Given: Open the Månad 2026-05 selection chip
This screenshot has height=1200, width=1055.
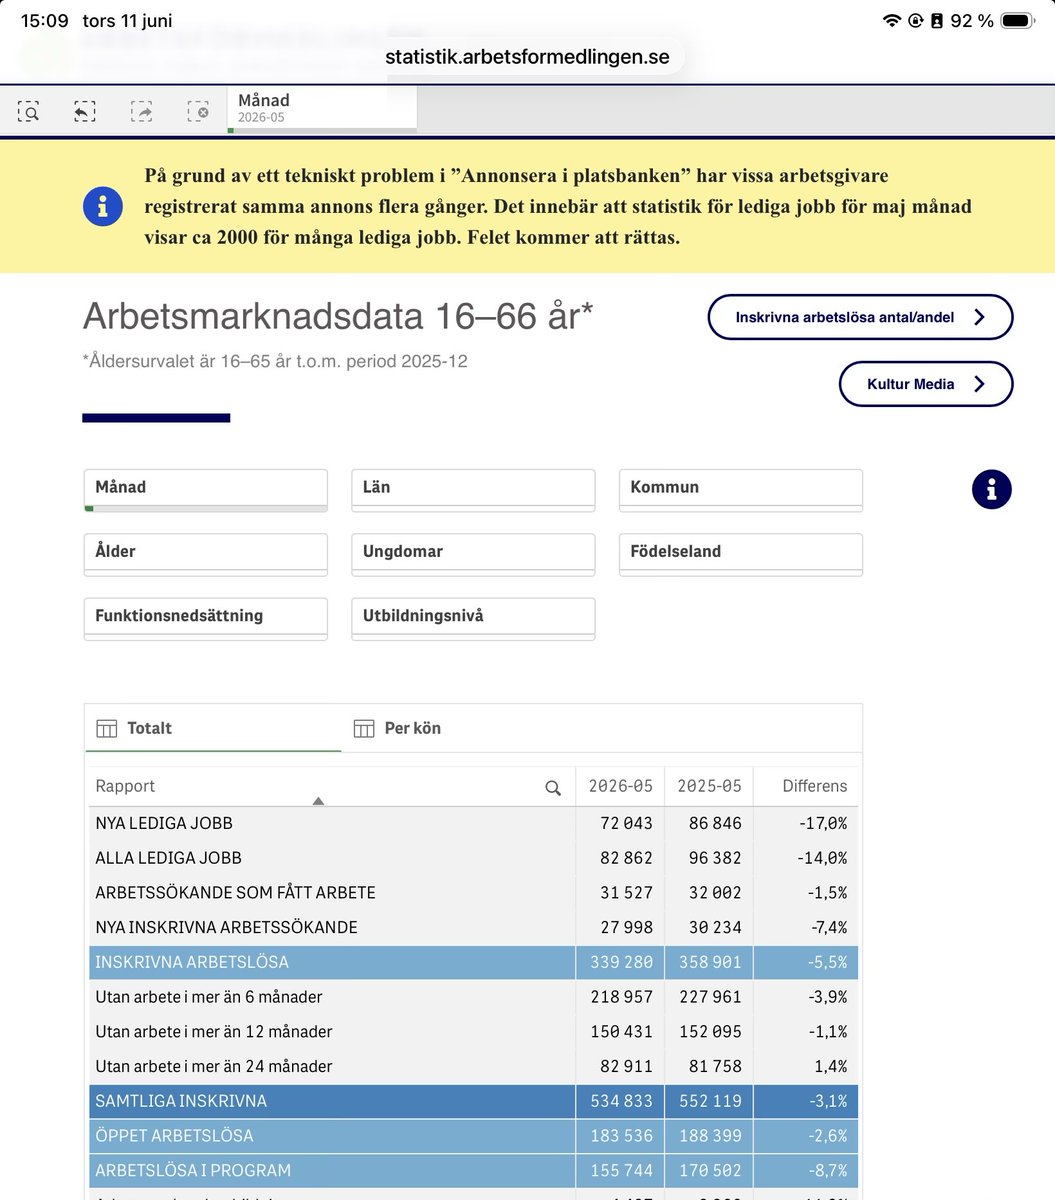Looking at the screenshot, I should [322, 109].
